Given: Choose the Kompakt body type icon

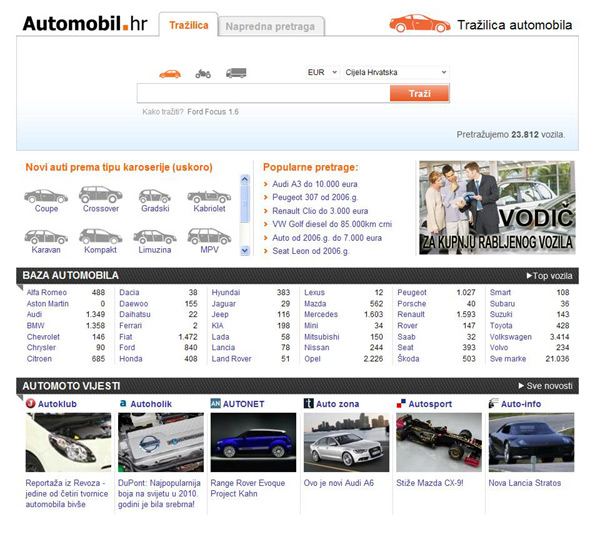Looking at the screenshot, I should point(100,236).
